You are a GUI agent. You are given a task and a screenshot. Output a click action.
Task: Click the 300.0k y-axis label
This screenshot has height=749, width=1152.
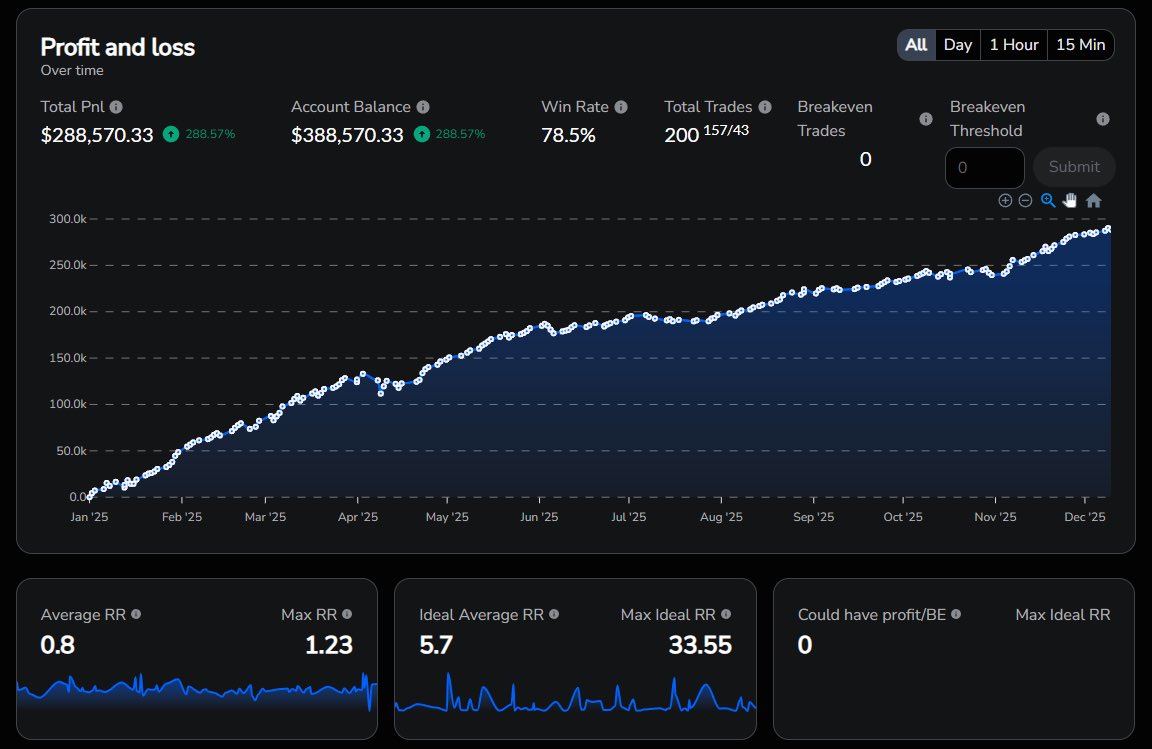(68, 219)
